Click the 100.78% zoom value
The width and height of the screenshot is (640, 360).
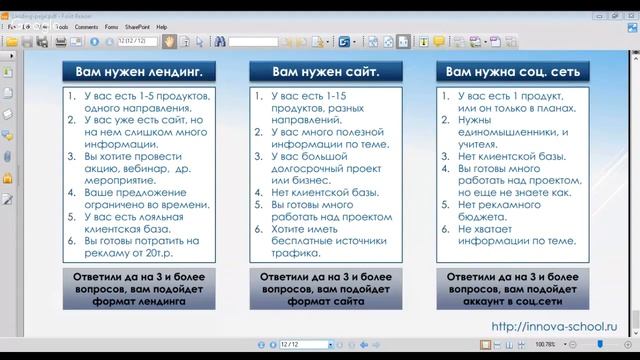[x=545, y=344]
